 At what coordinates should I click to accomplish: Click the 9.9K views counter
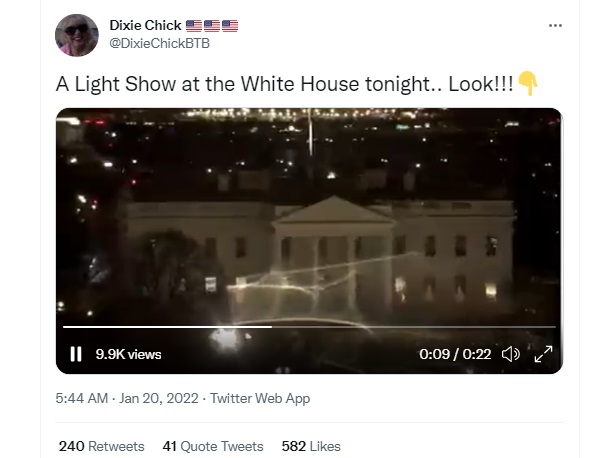pyautogui.click(x=129, y=354)
